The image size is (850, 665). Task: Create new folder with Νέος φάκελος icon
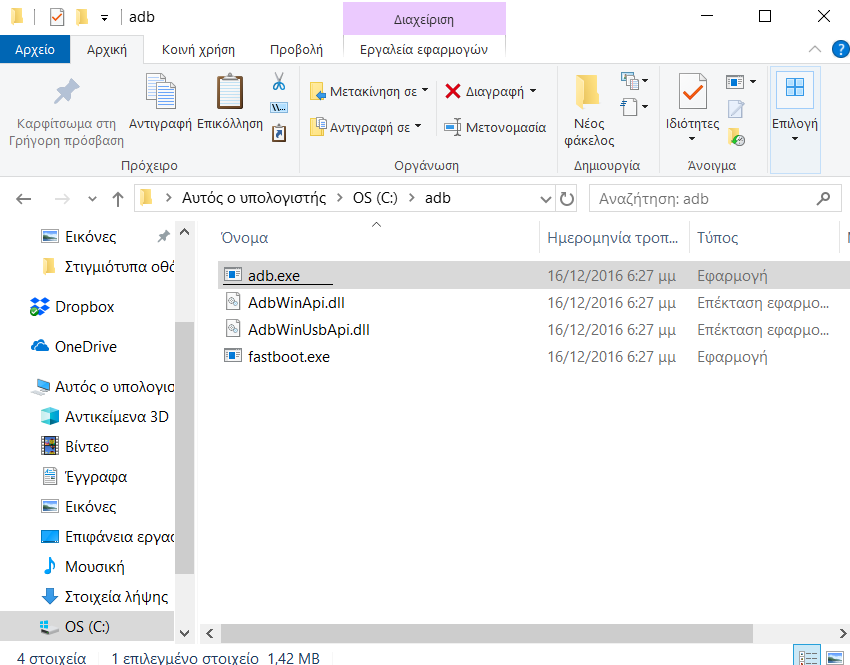coord(588,93)
